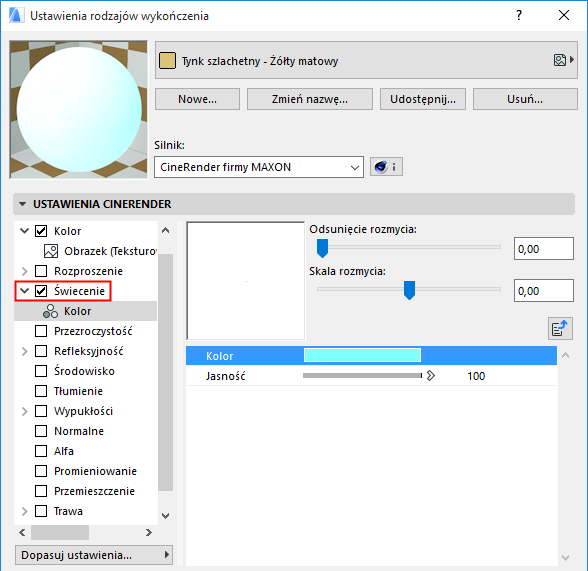Select the Kolor row in parameter list
The width and height of the screenshot is (588, 571).
point(371,355)
